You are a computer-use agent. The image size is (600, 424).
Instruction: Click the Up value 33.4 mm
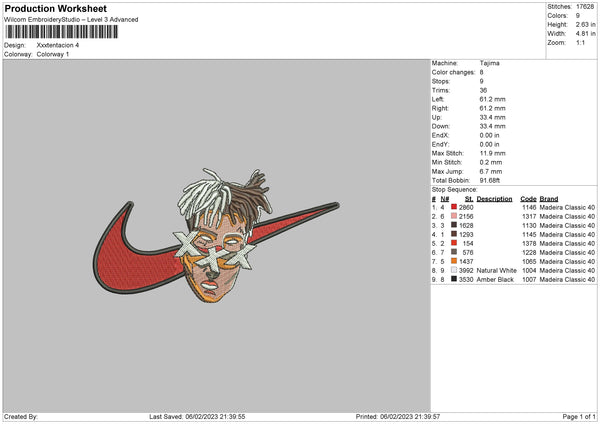(492, 117)
